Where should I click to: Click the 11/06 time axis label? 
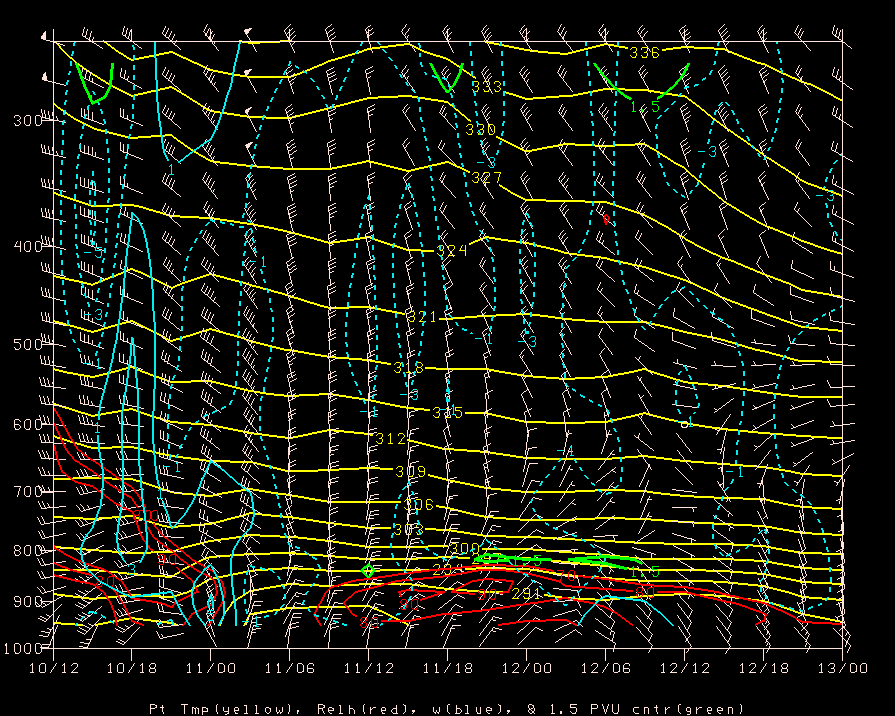[x=289, y=667]
